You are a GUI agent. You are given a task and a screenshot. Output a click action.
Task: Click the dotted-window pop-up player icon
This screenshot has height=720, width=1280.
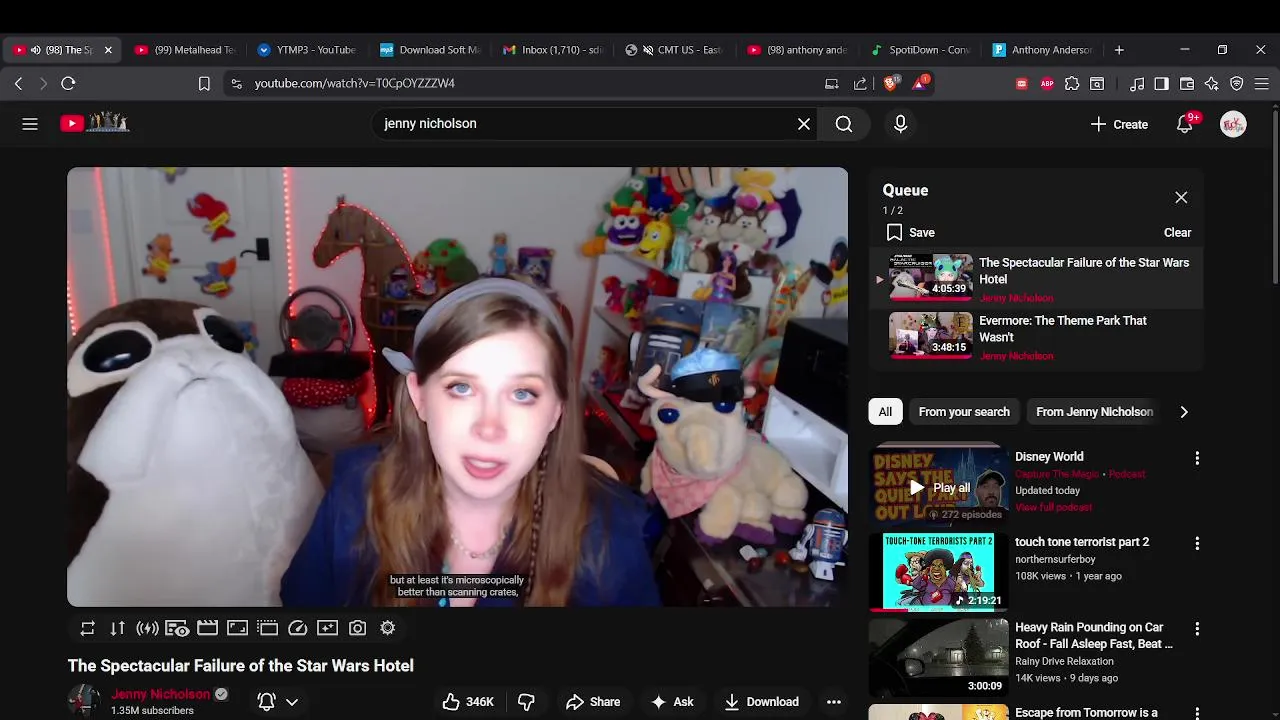(x=267, y=628)
